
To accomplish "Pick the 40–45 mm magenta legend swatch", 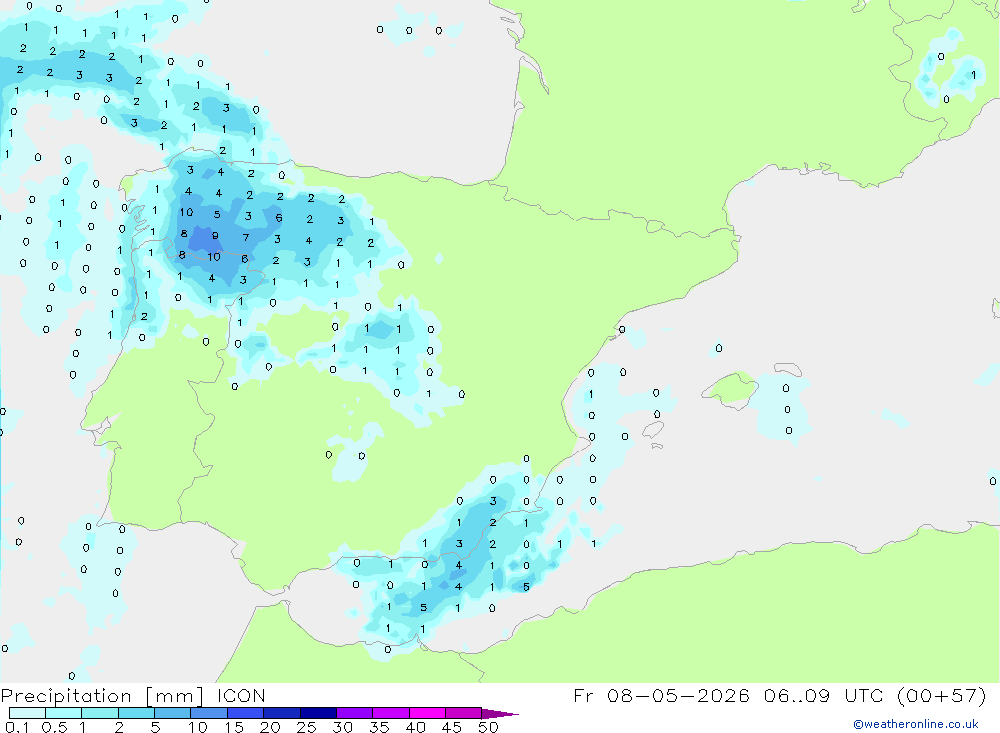I will (427, 713).
